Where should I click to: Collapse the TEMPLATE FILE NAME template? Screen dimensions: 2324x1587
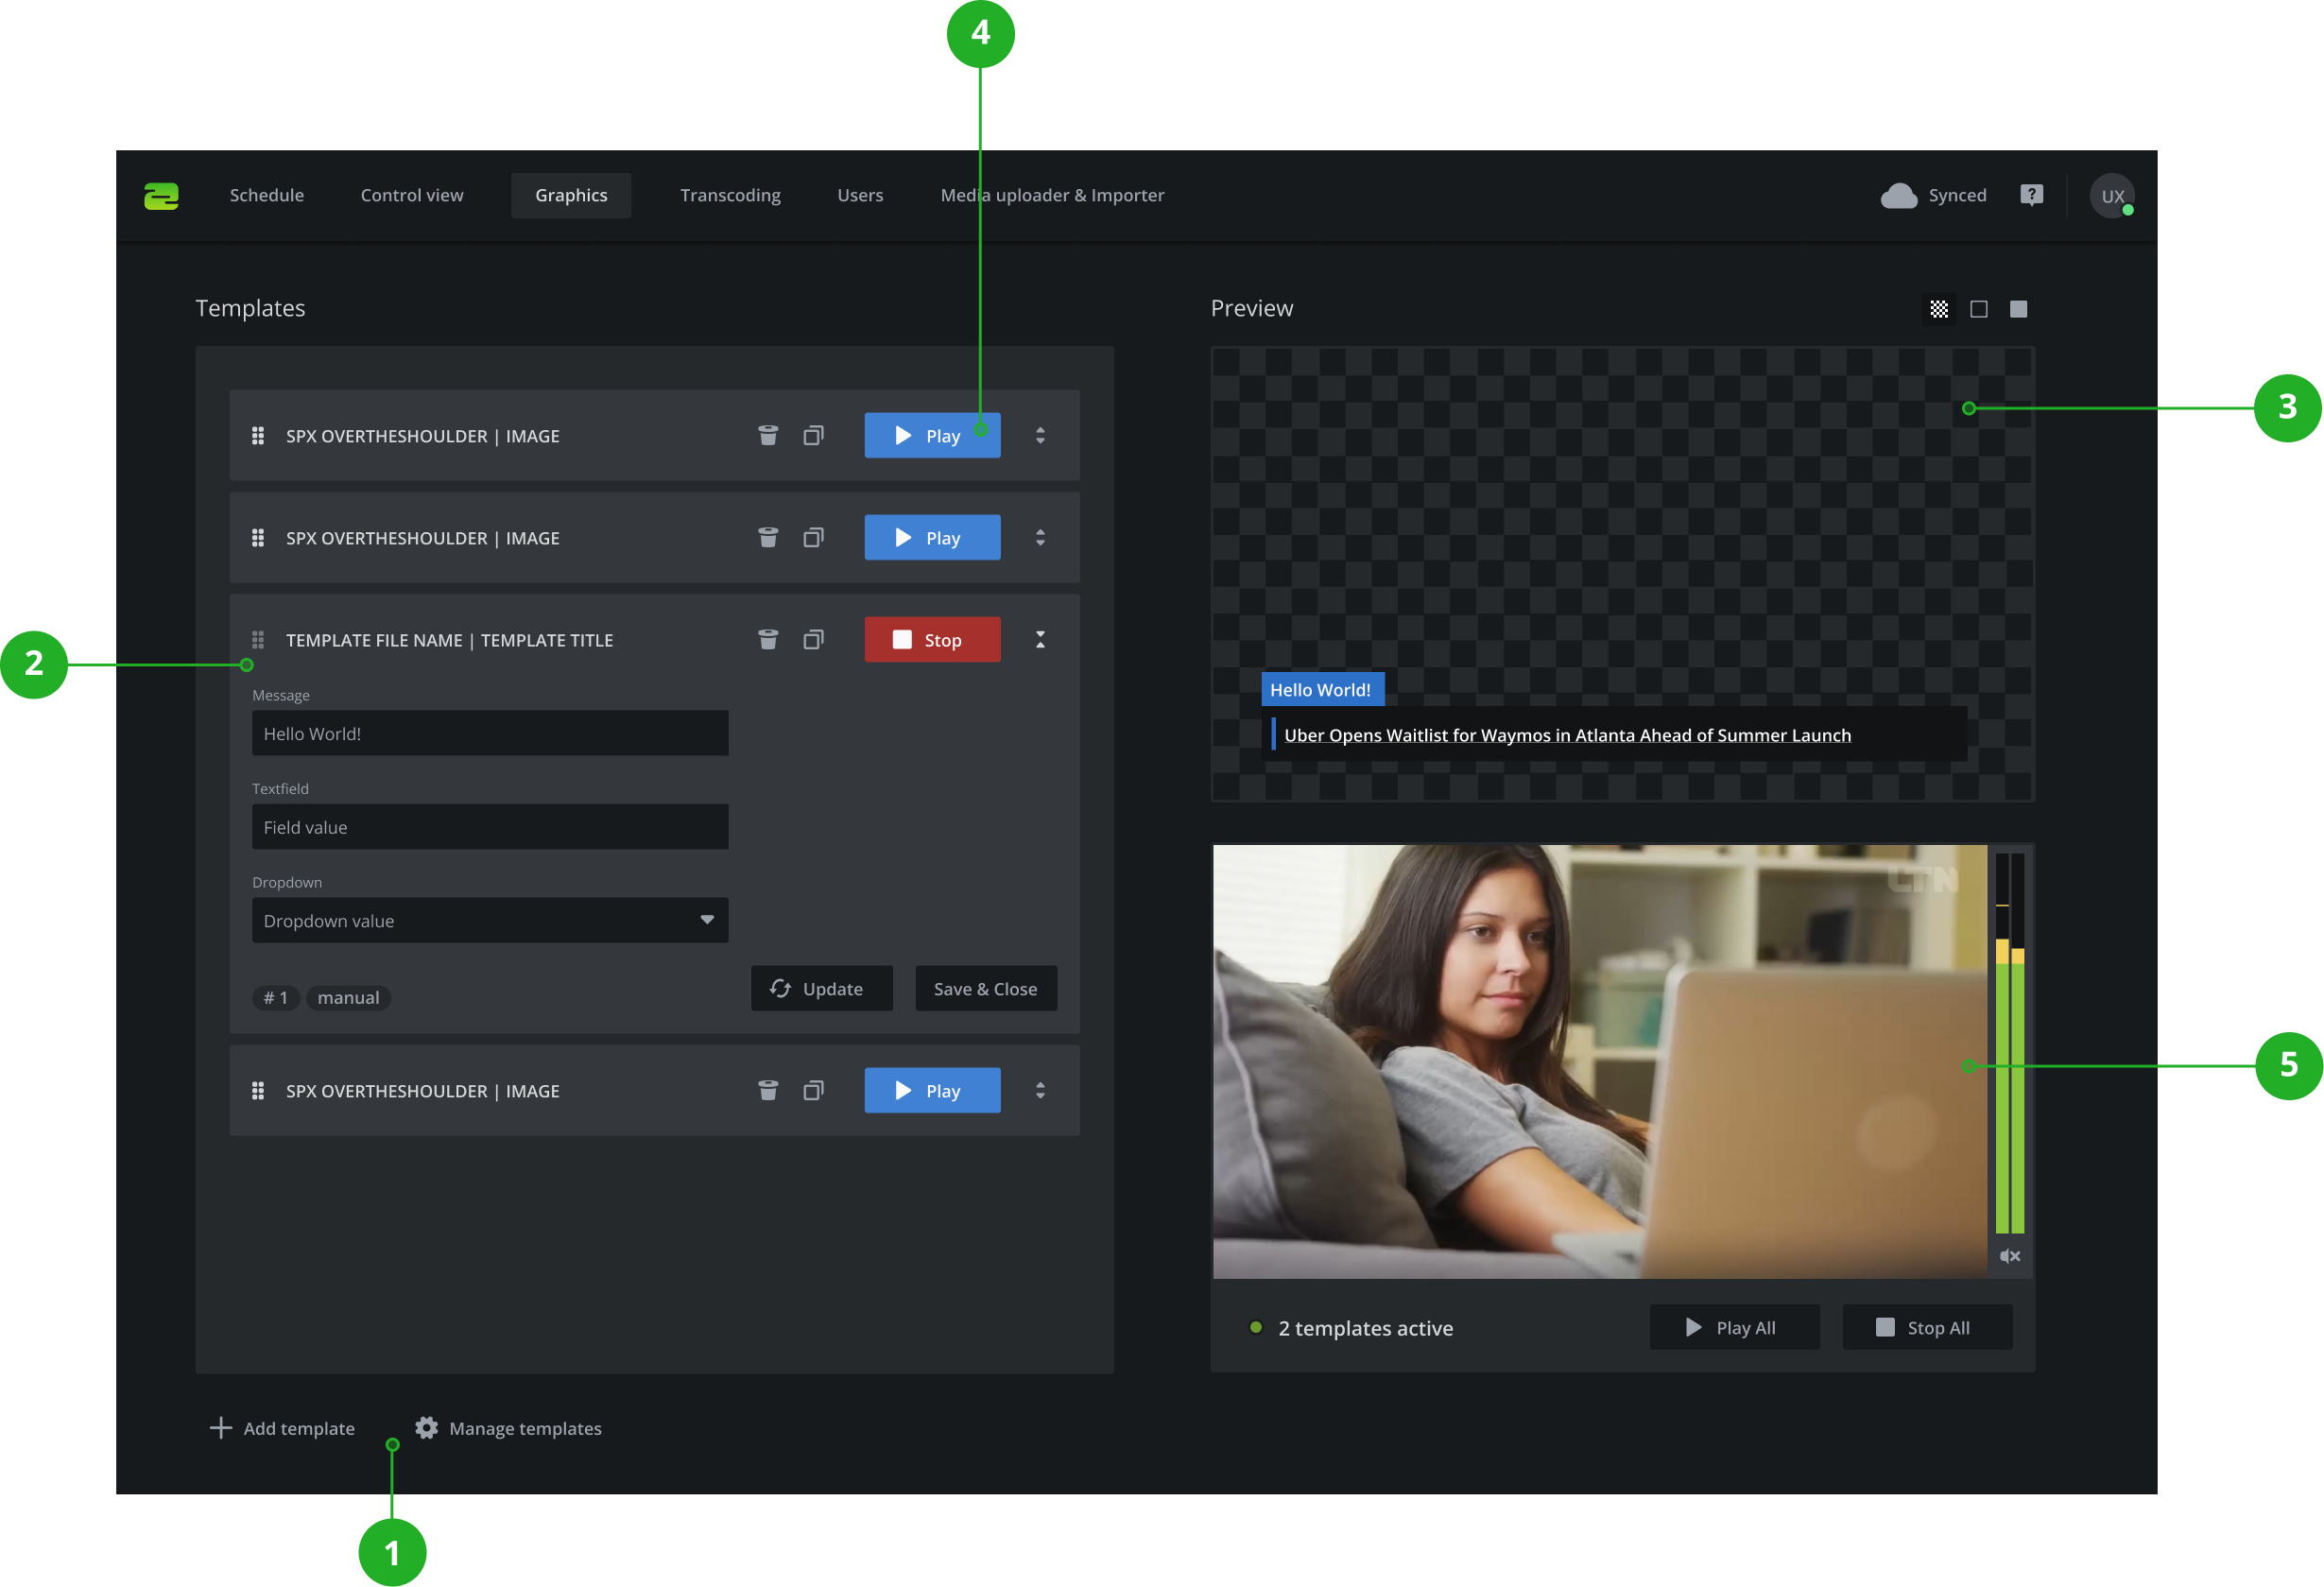pos(1040,640)
